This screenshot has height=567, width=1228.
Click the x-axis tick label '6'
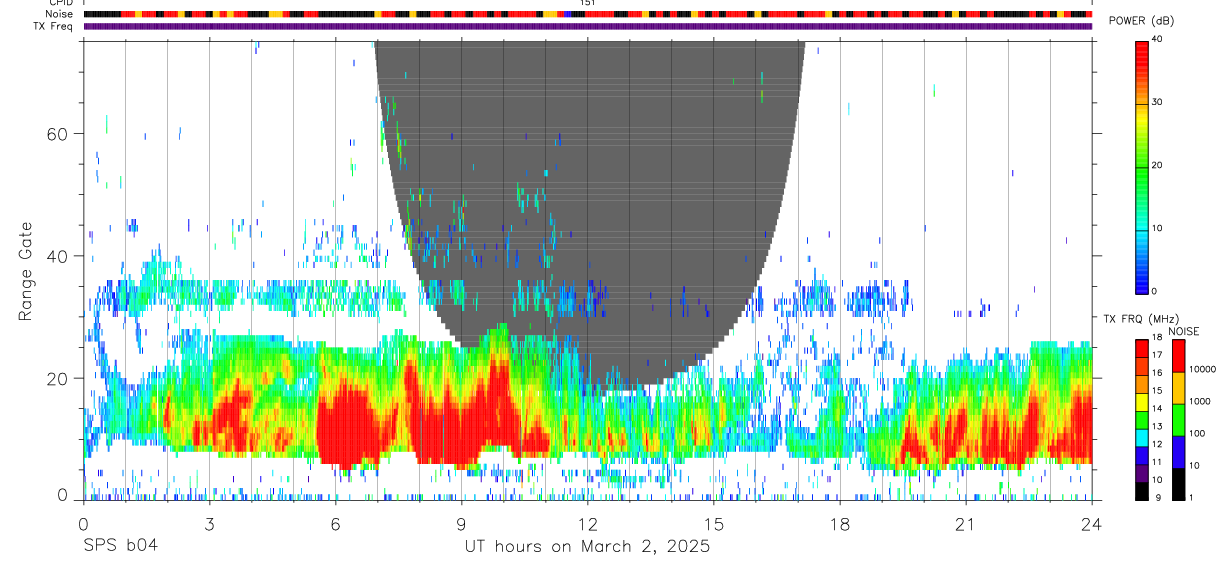coord(335,524)
